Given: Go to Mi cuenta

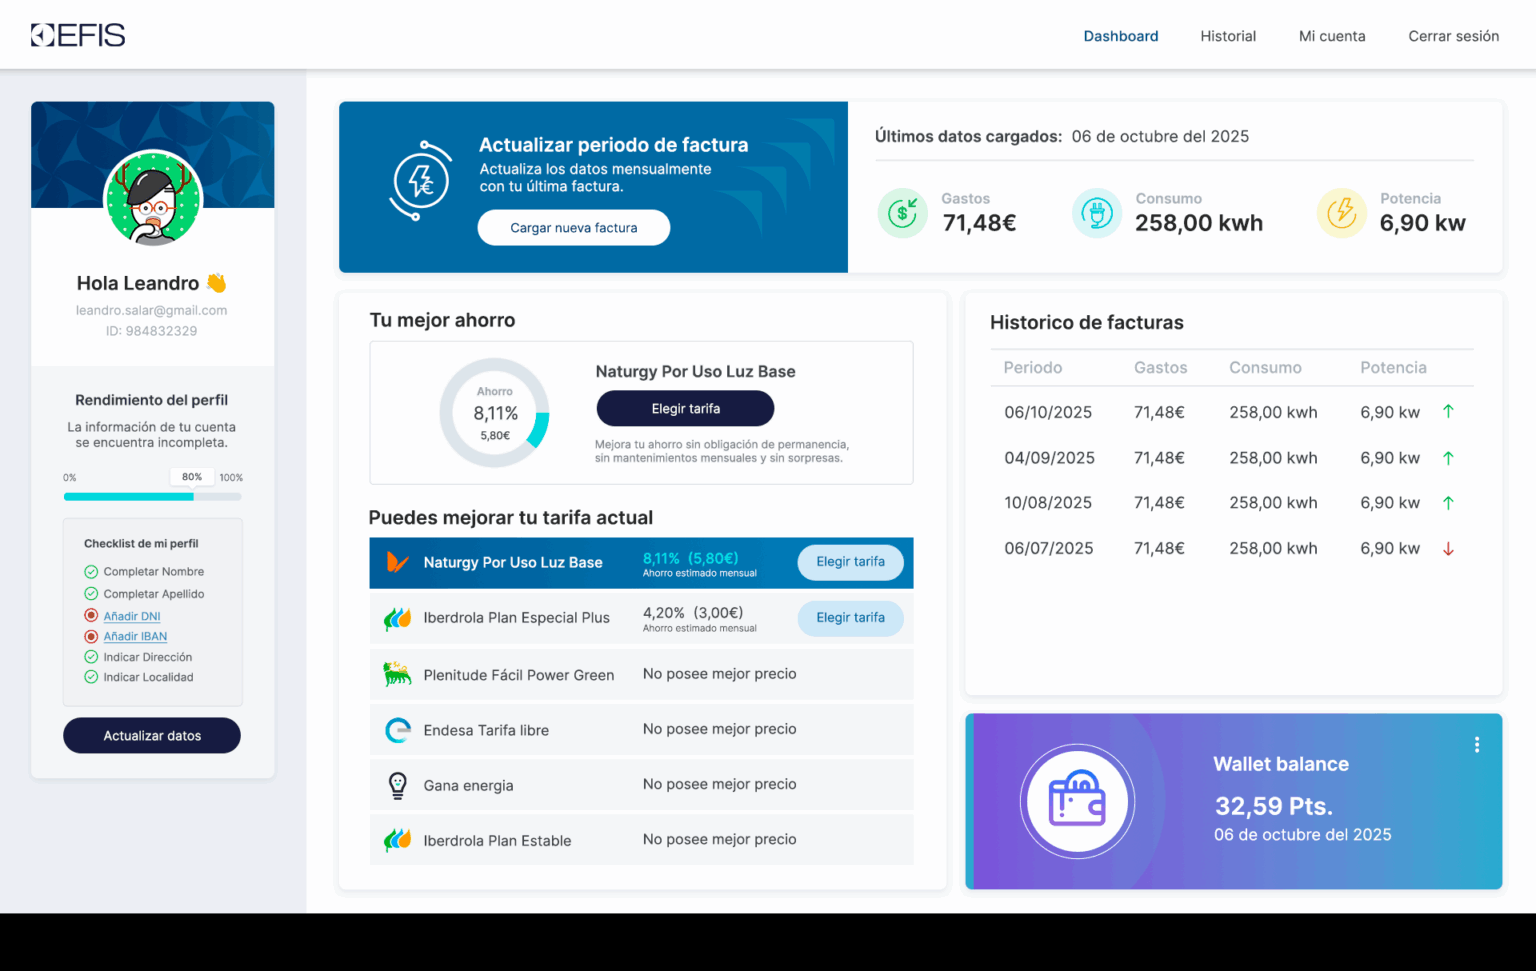Looking at the screenshot, I should click(x=1331, y=36).
